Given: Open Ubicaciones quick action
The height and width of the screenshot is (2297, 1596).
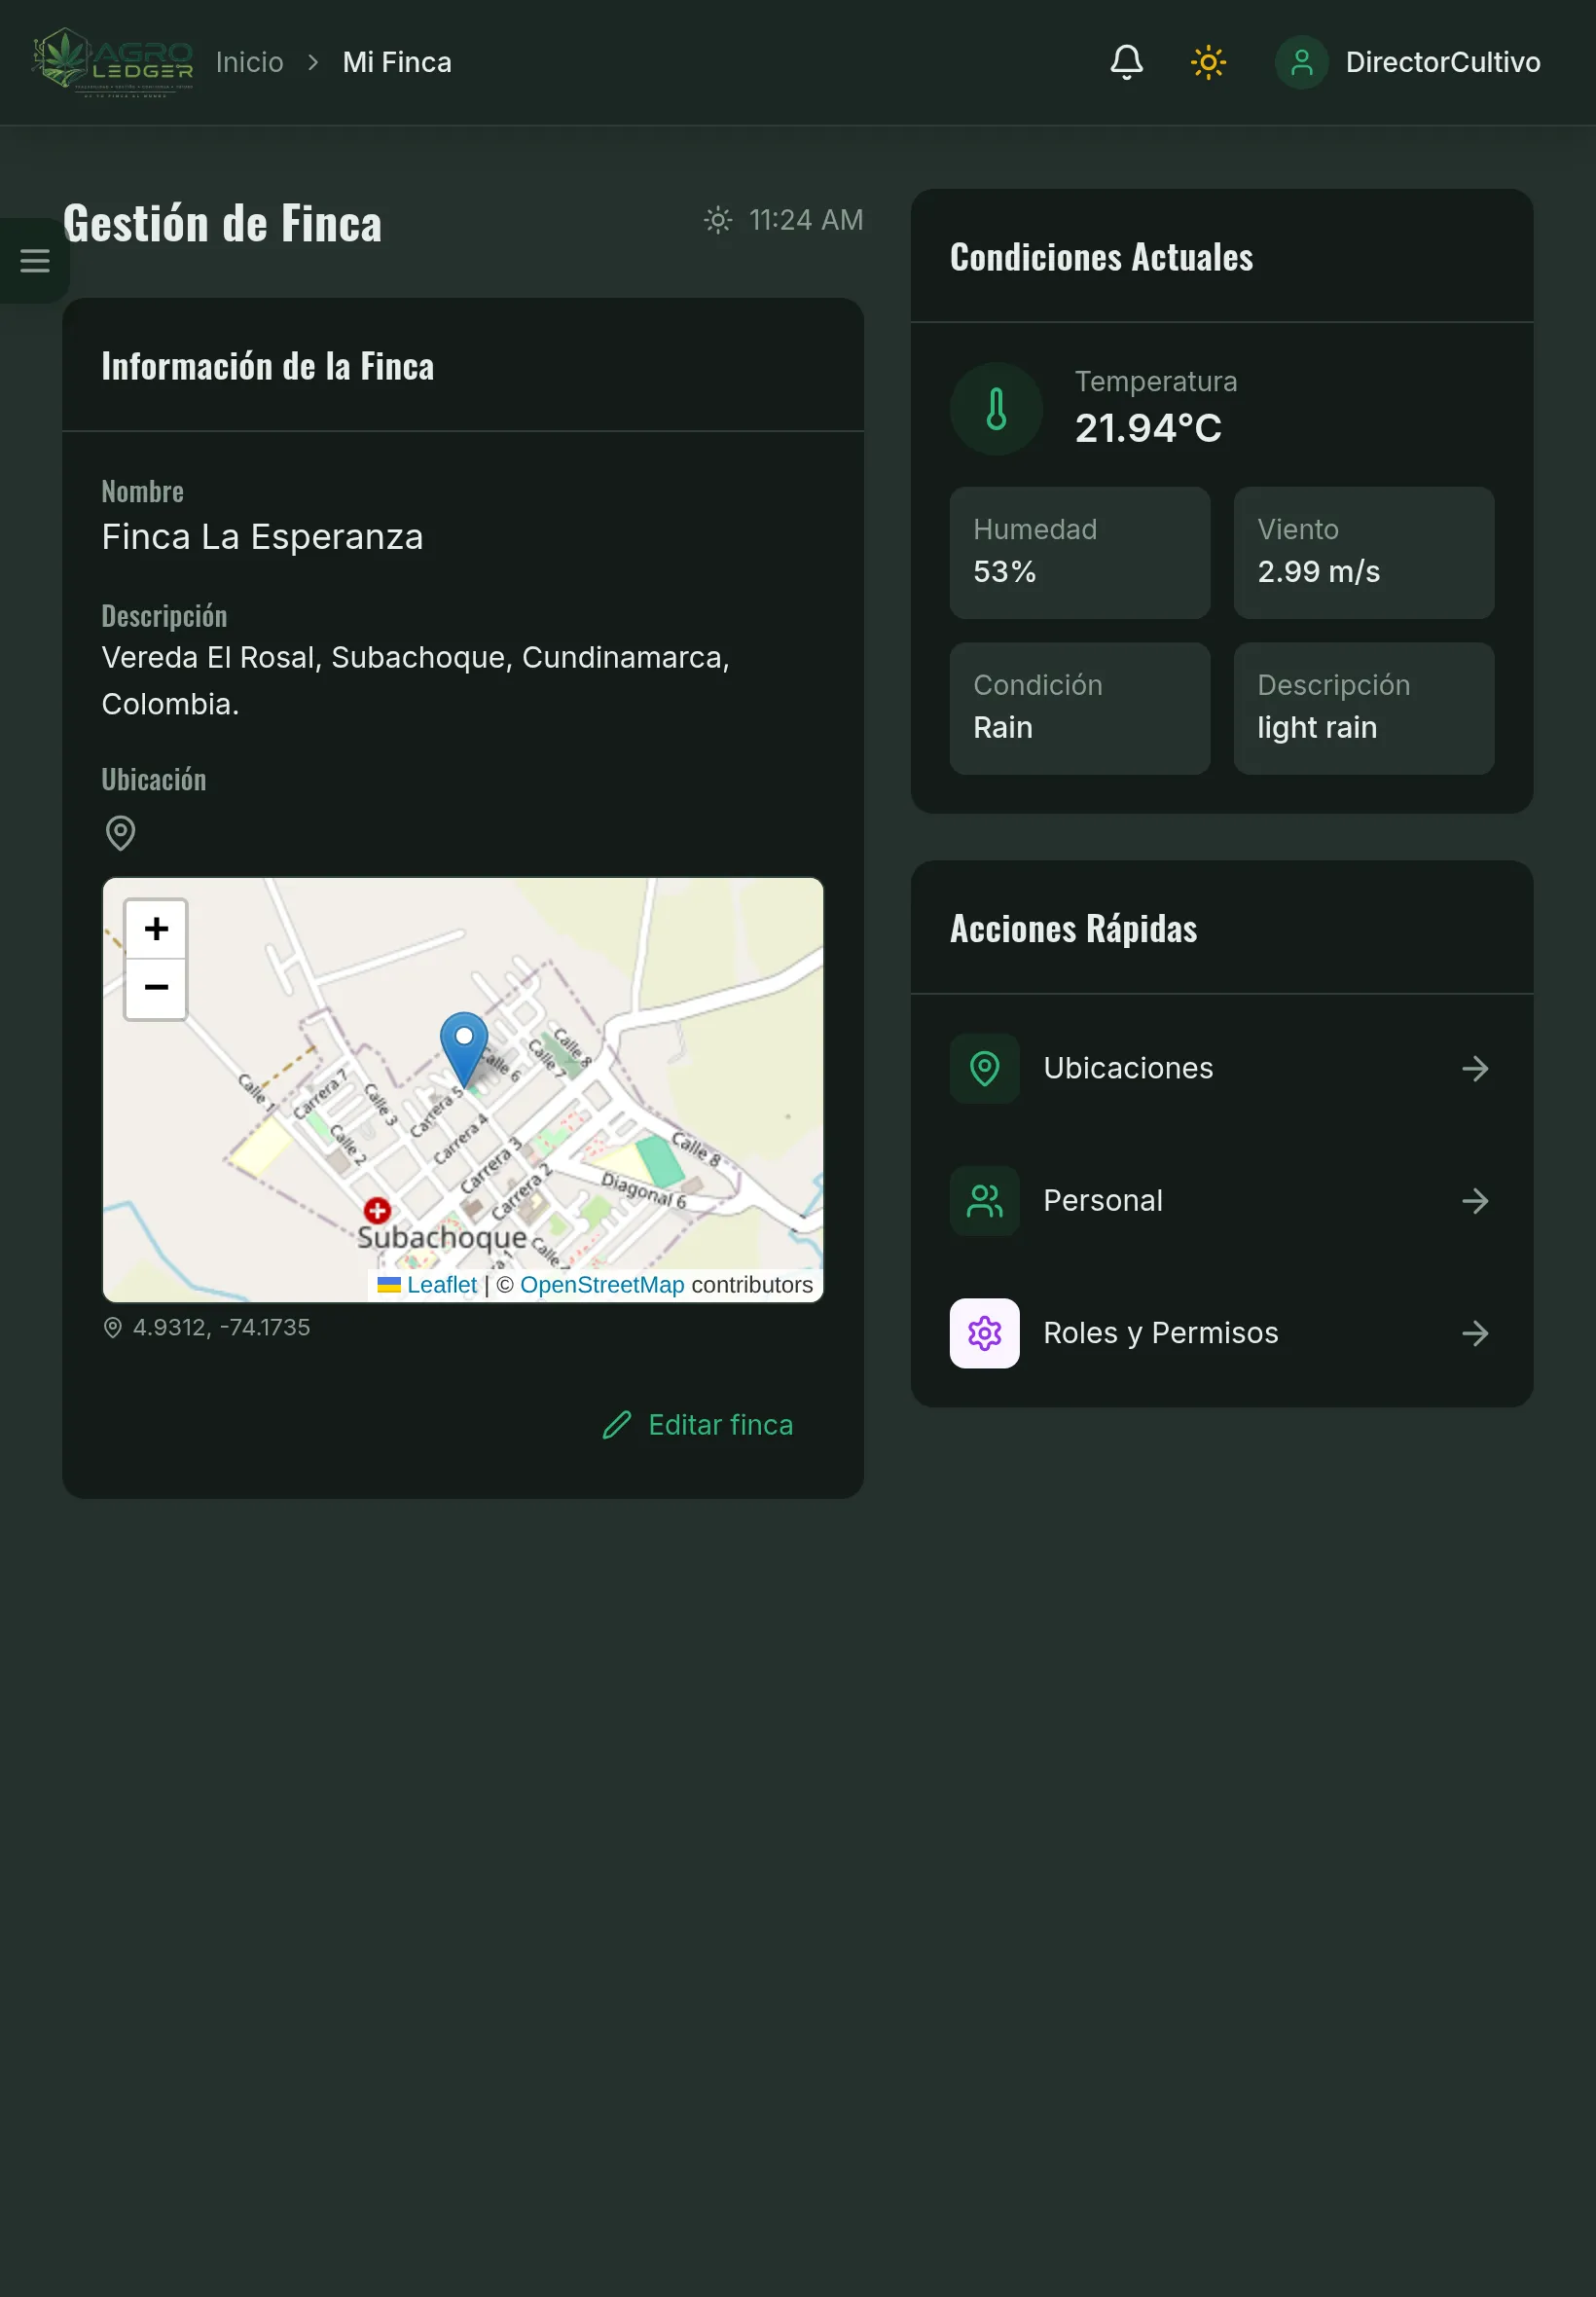Looking at the screenshot, I should click(x=1222, y=1069).
